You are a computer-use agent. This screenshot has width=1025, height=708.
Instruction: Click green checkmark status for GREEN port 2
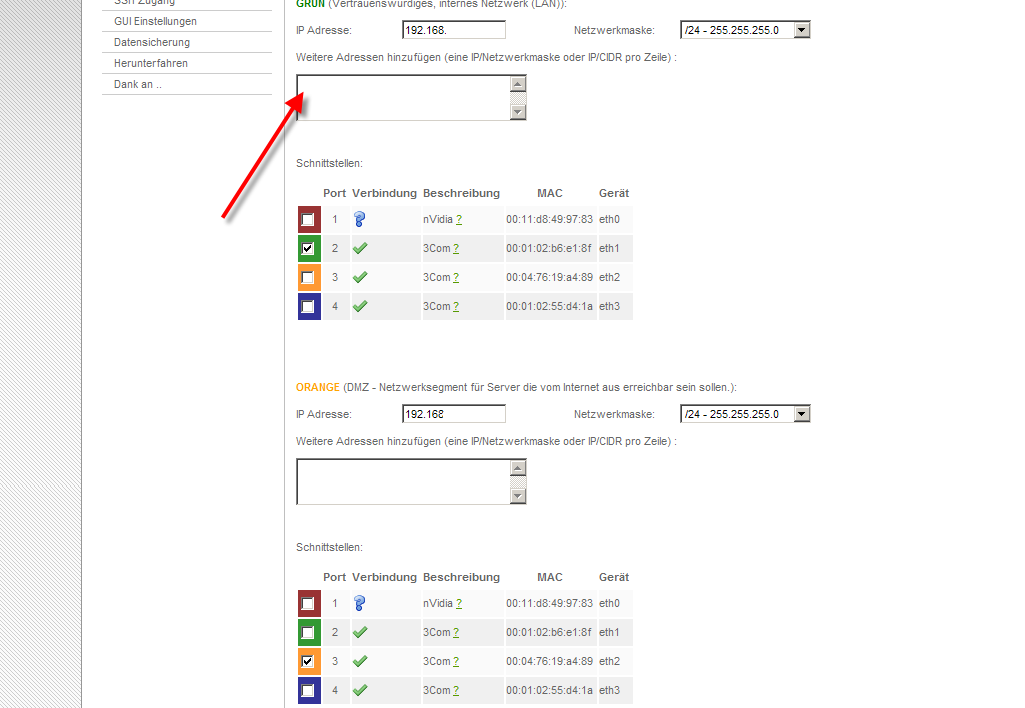[x=360, y=248]
